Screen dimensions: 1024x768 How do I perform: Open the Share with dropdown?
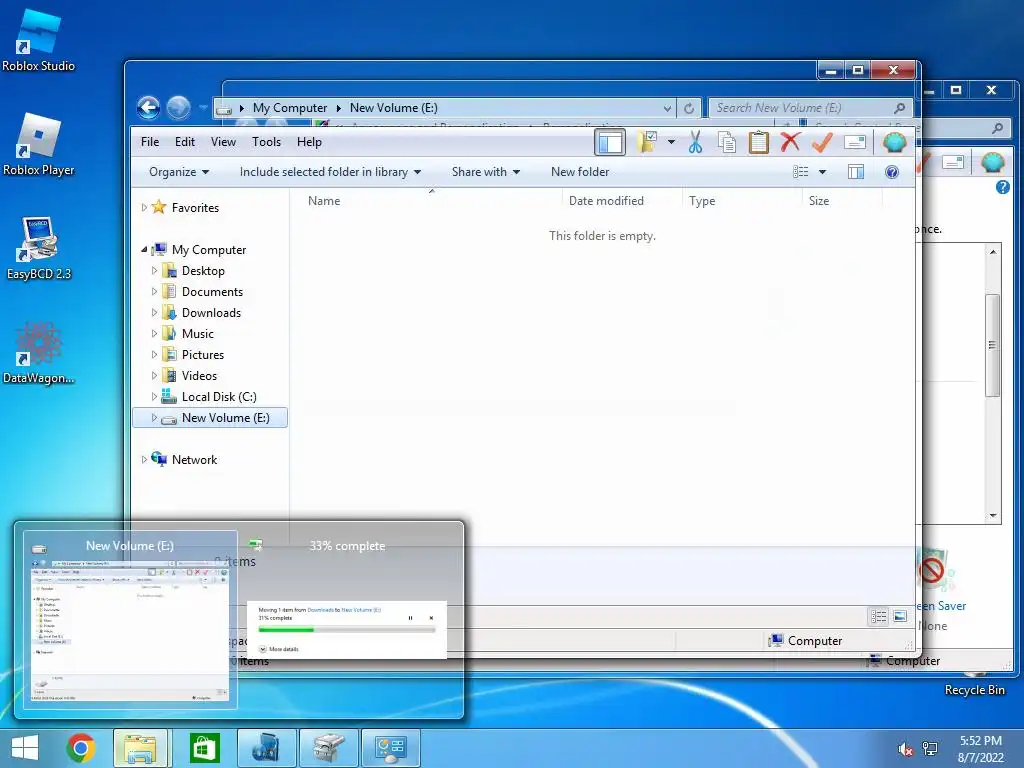click(x=486, y=172)
